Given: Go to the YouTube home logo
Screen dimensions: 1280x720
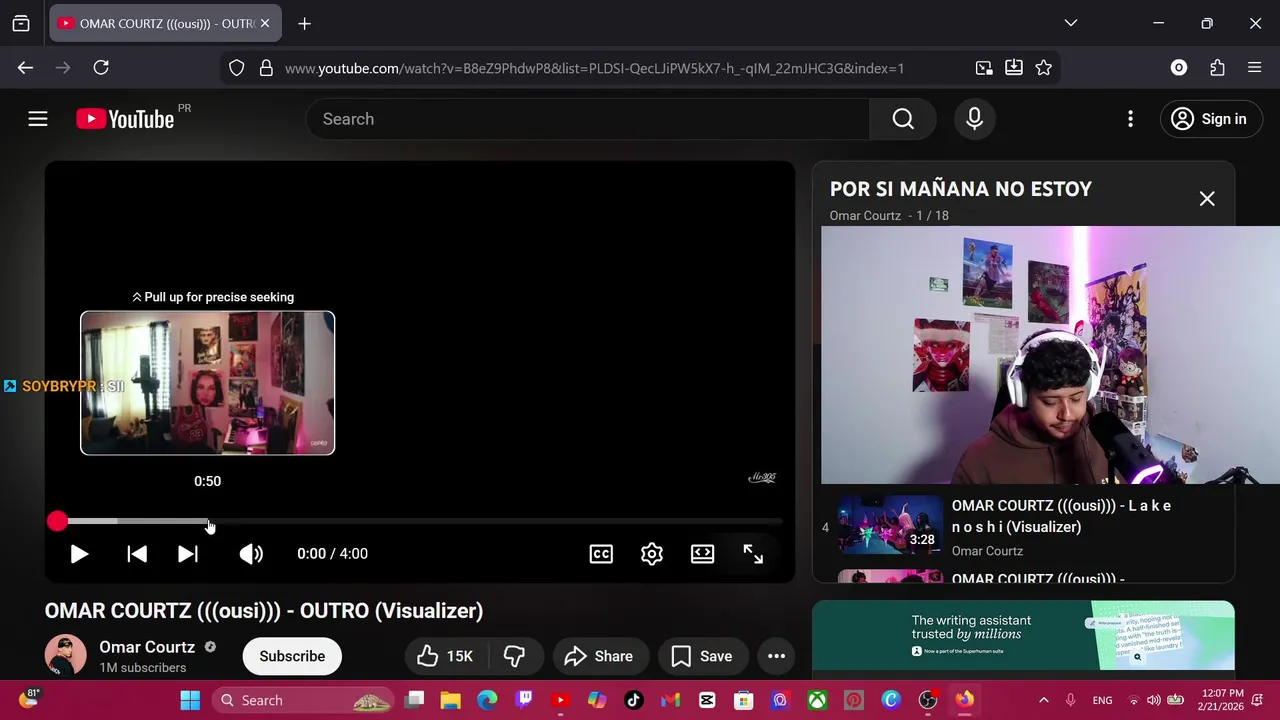Looking at the screenshot, I should point(125,119).
